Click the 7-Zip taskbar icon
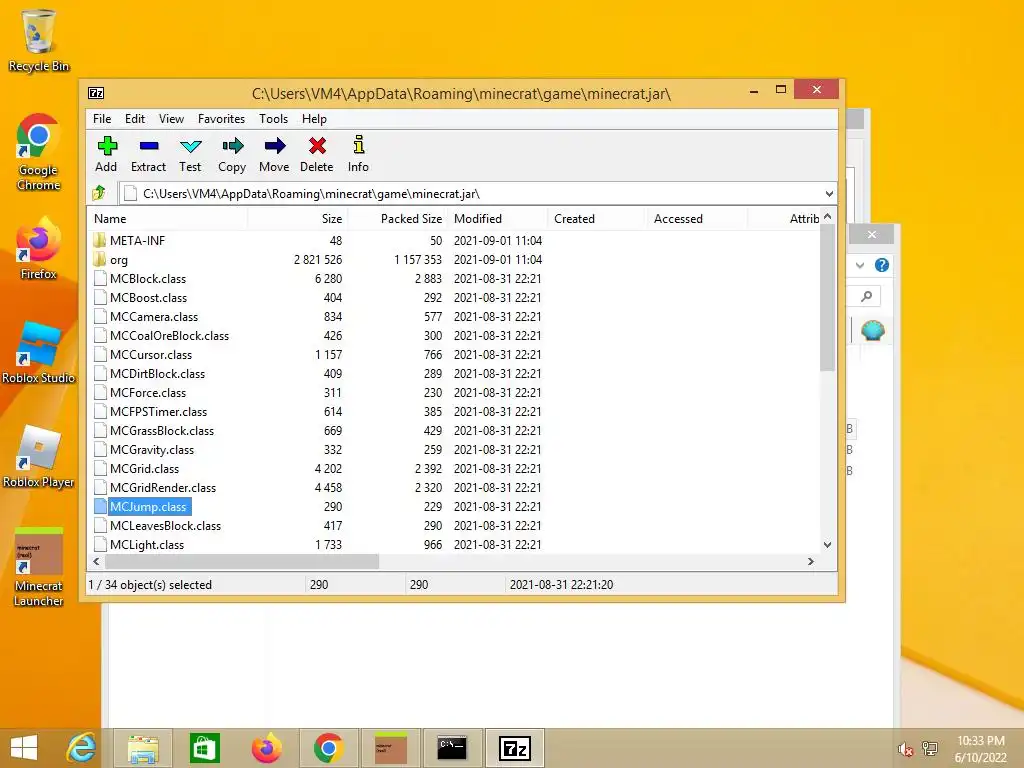 click(514, 748)
